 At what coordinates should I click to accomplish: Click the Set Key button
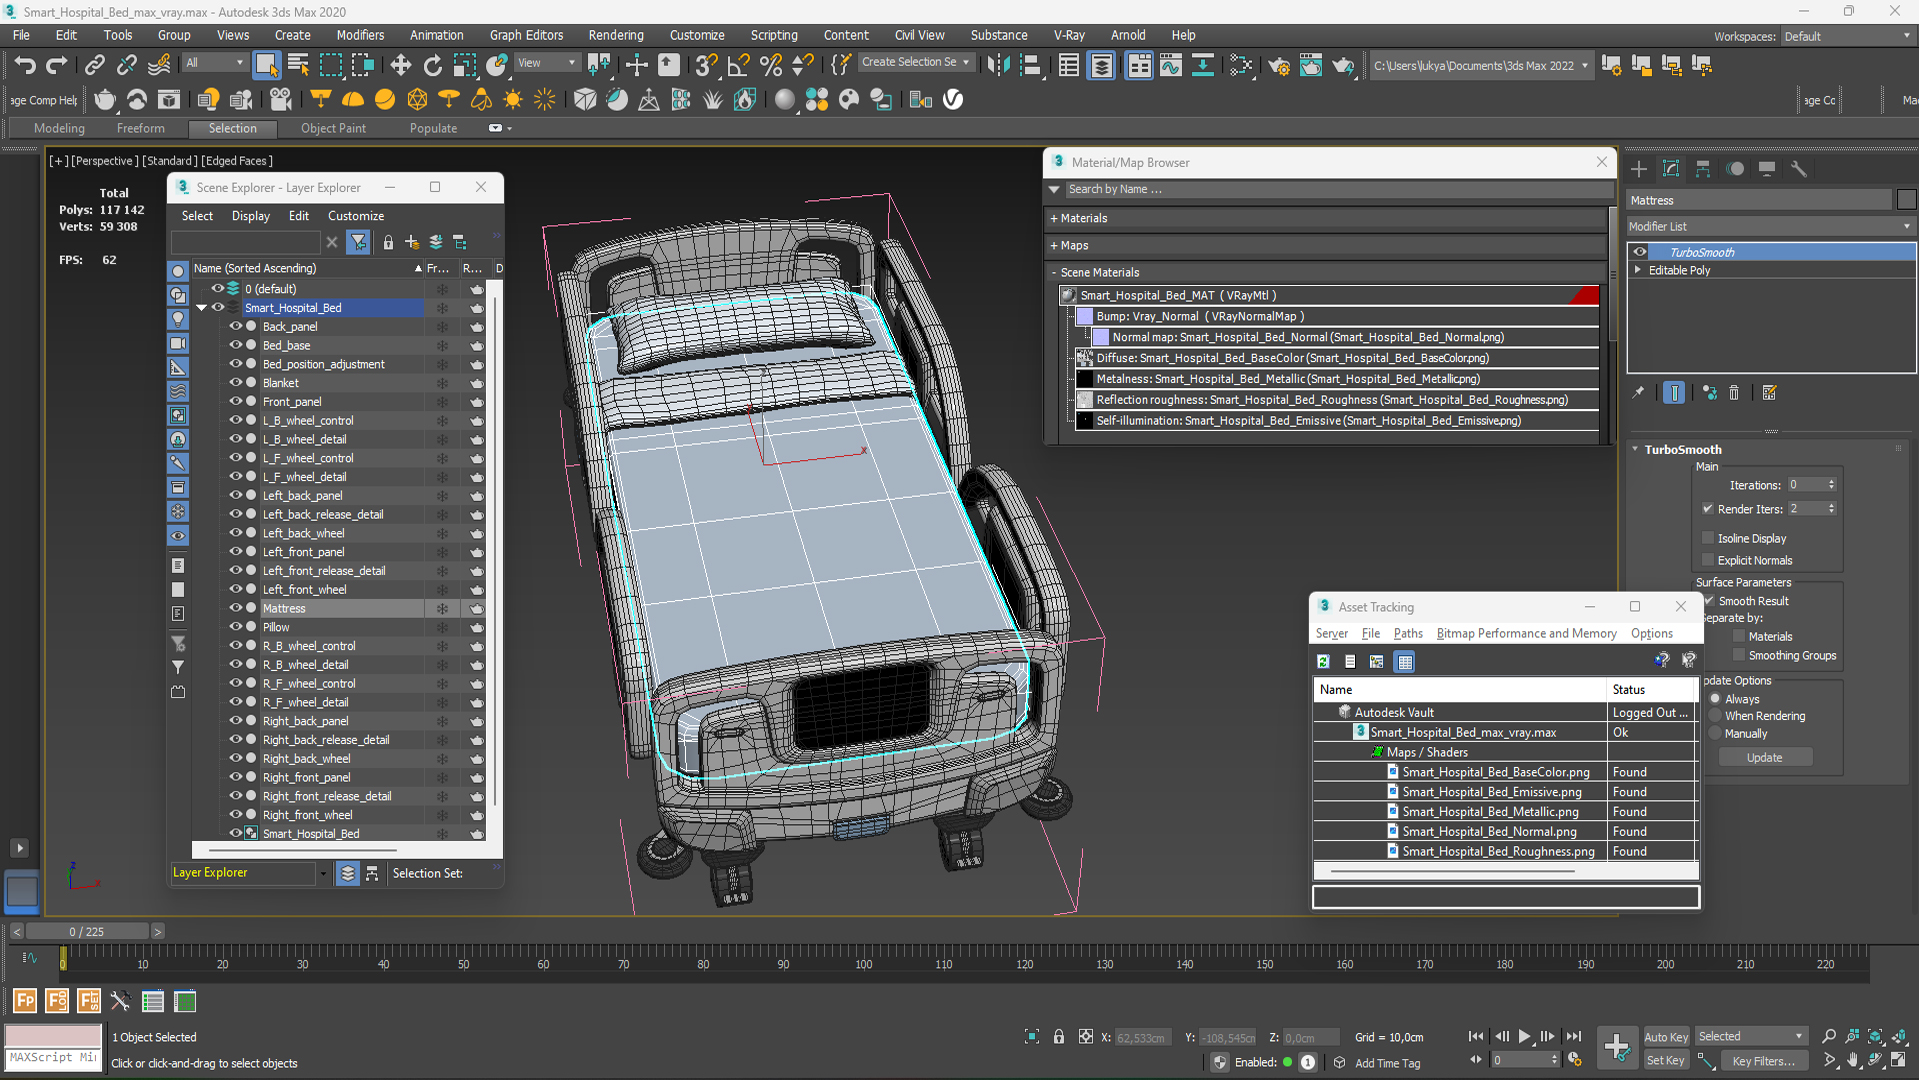1666,1061
